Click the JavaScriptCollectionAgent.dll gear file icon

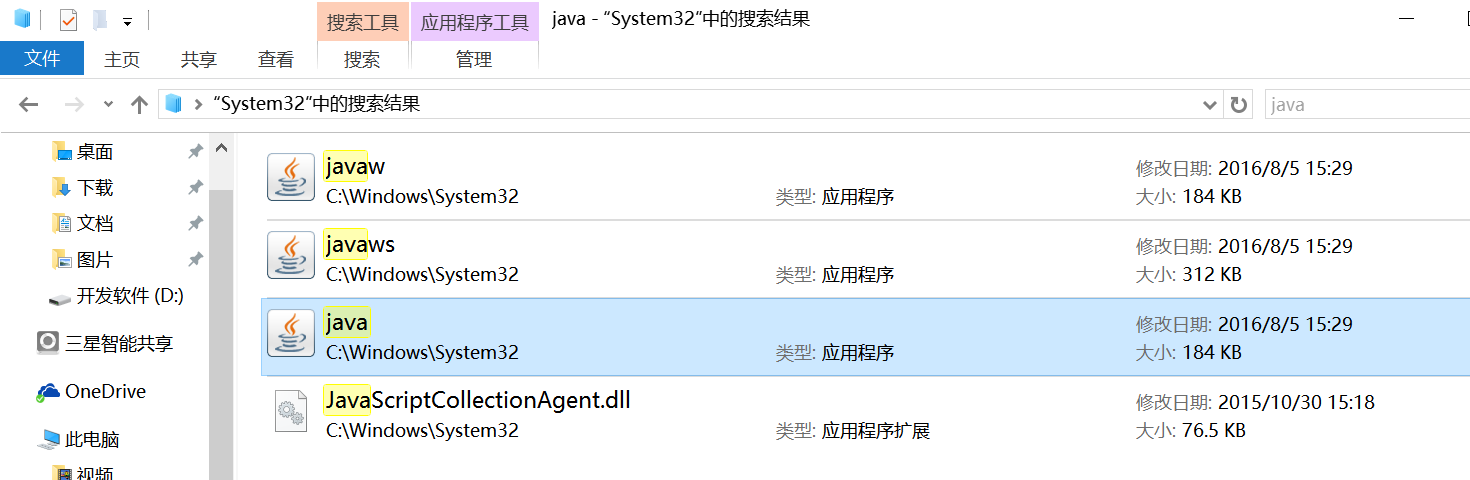click(x=291, y=411)
